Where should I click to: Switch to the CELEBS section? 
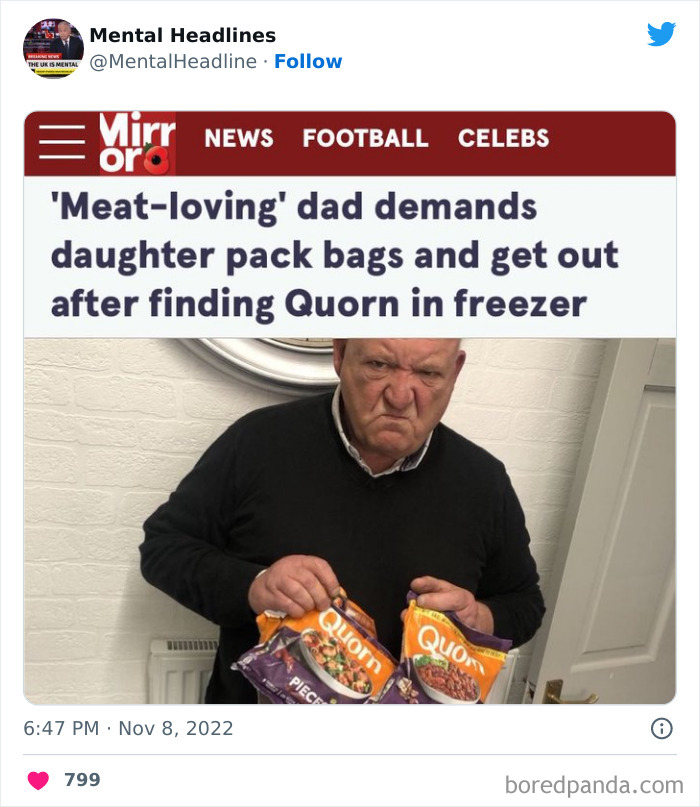click(504, 139)
